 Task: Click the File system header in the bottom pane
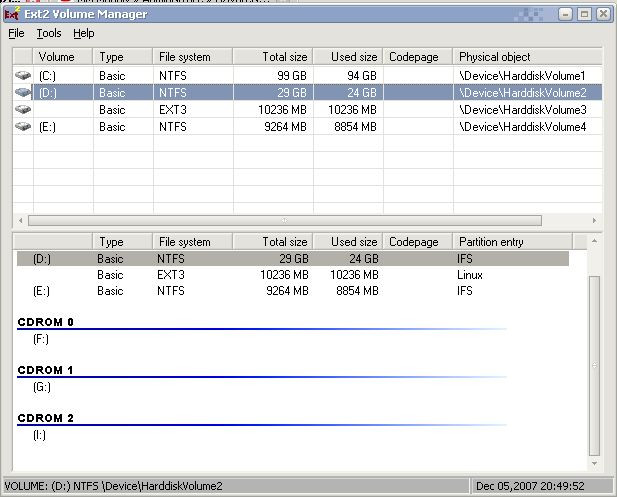point(193,242)
